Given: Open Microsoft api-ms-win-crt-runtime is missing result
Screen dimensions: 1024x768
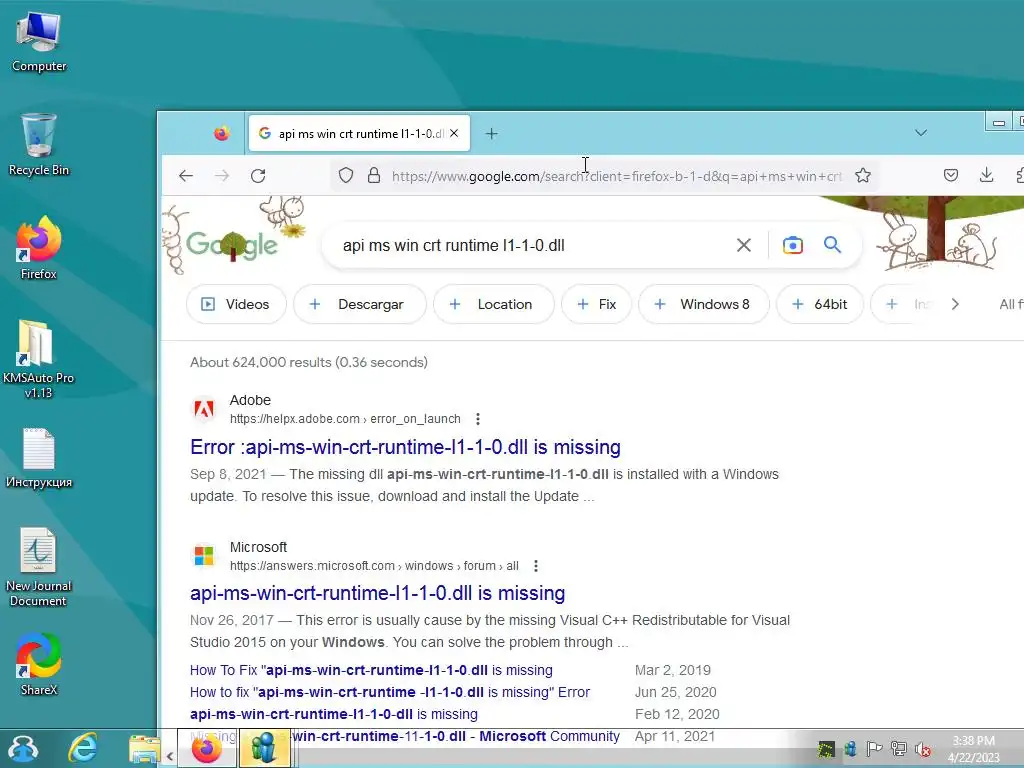Looking at the screenshot, I should pyautogui.click(x=377, y=593).
